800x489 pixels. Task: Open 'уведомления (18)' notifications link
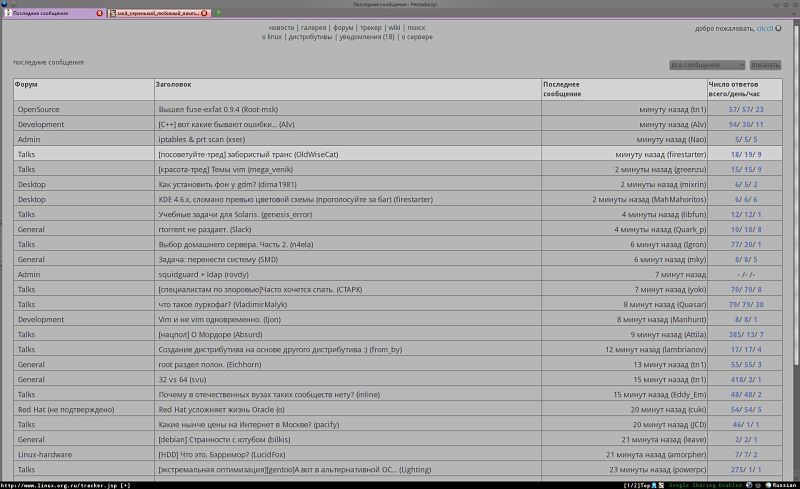(x=367, y=37)
